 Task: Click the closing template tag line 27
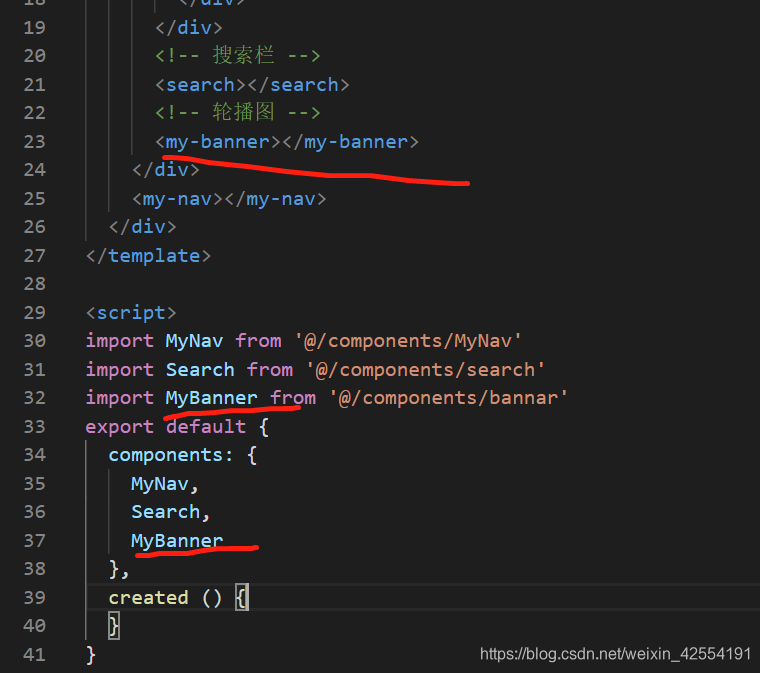tap(148, 256)
